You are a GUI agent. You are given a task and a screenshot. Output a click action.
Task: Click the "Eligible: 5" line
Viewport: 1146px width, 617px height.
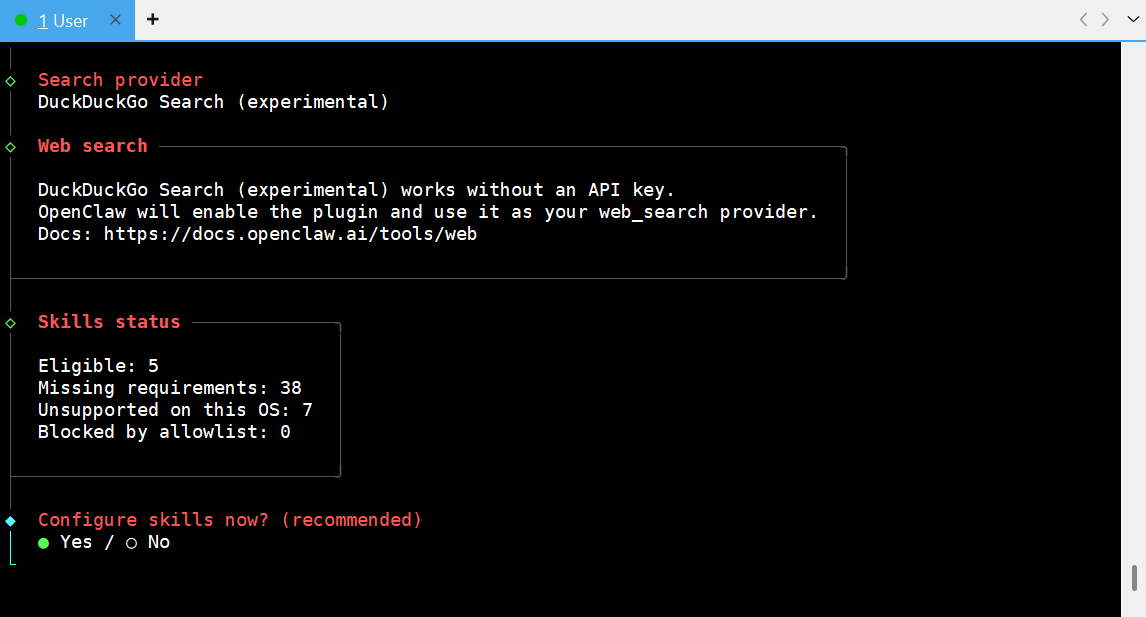pos(98,366)
